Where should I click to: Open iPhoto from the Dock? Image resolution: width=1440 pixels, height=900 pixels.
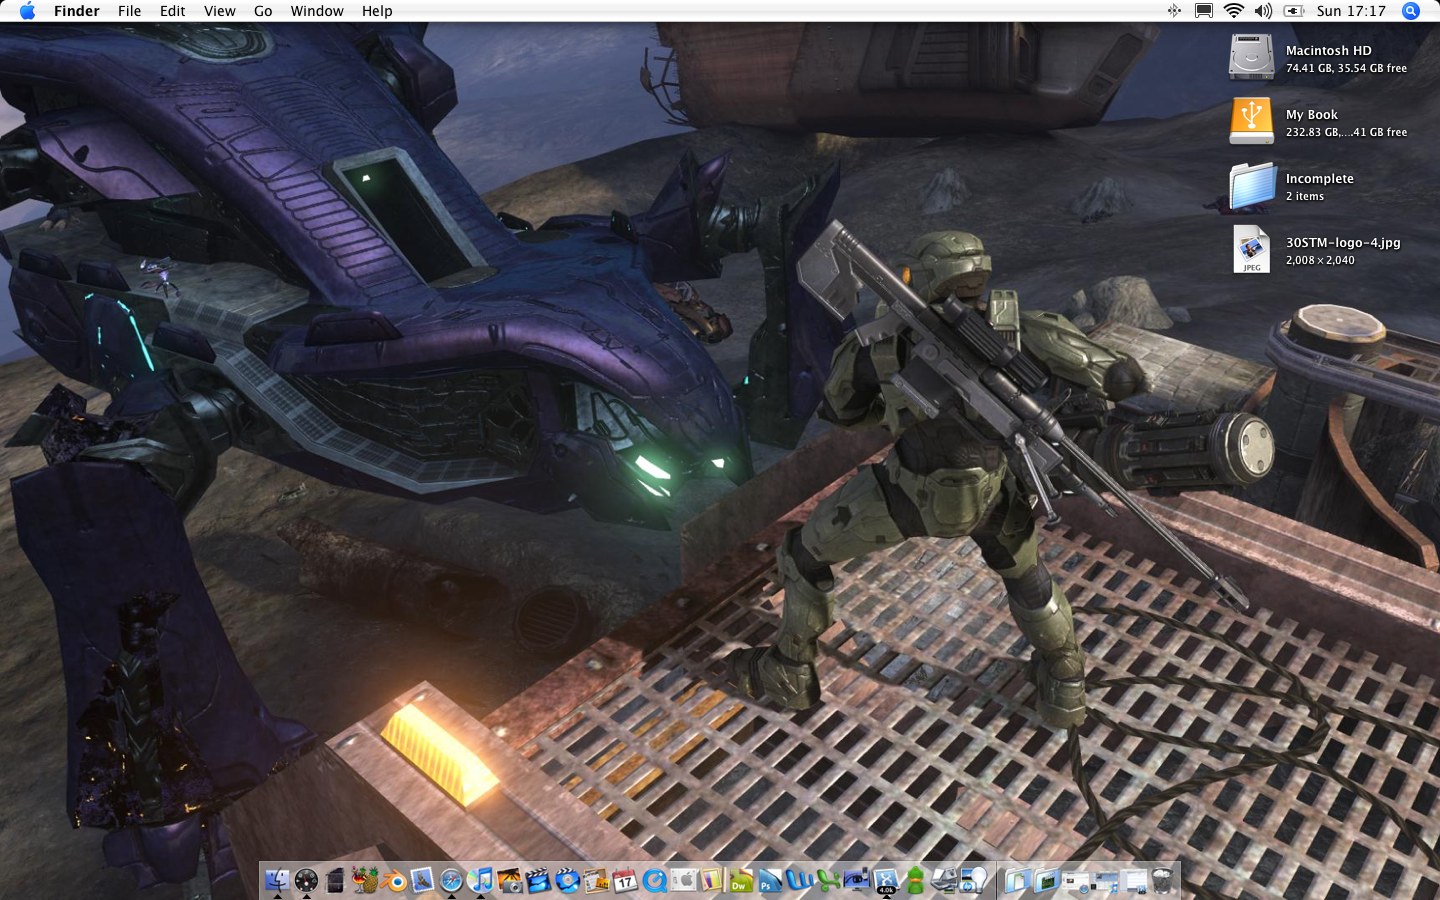510,880
